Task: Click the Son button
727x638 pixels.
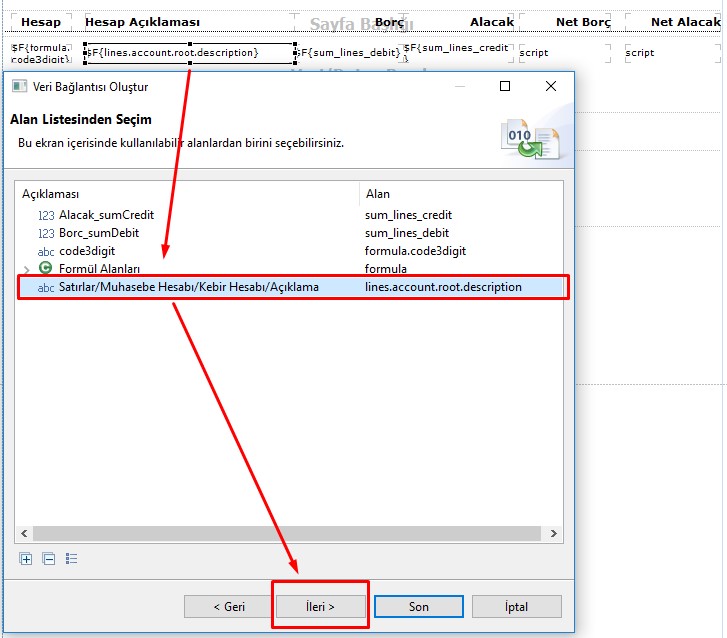Action: [x=419, y=606]
